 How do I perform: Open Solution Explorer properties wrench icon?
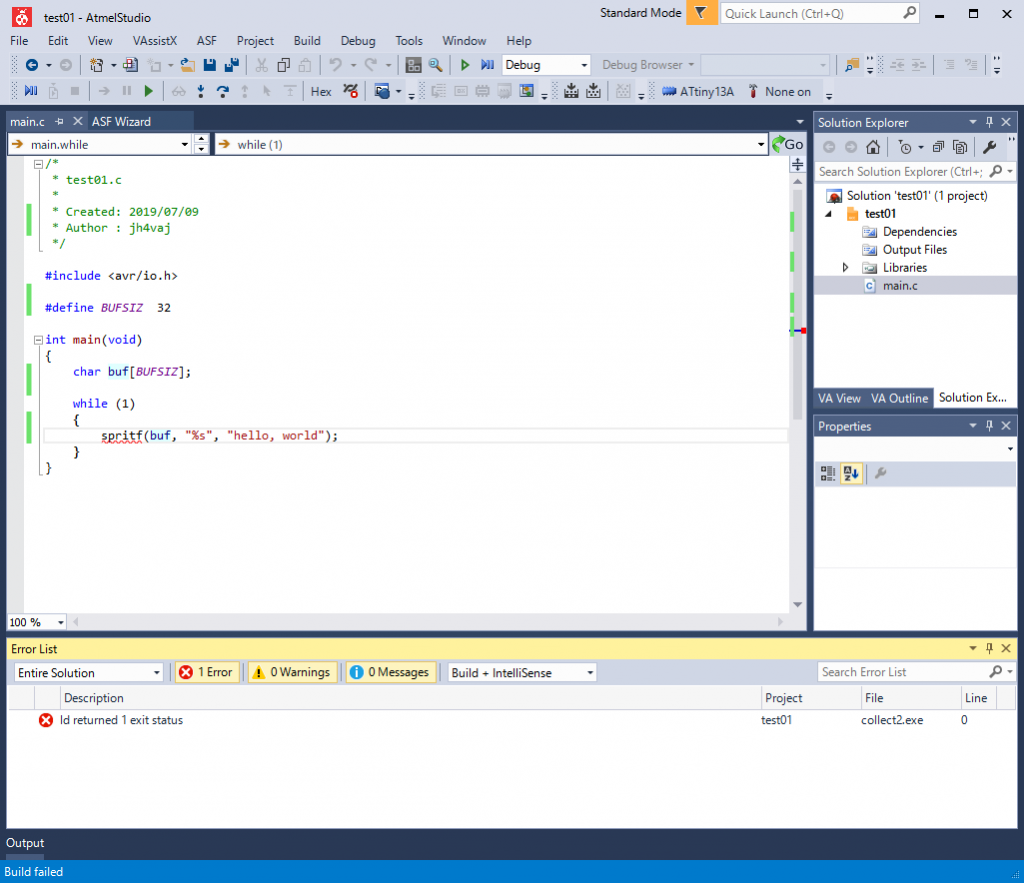pos(989,147)
